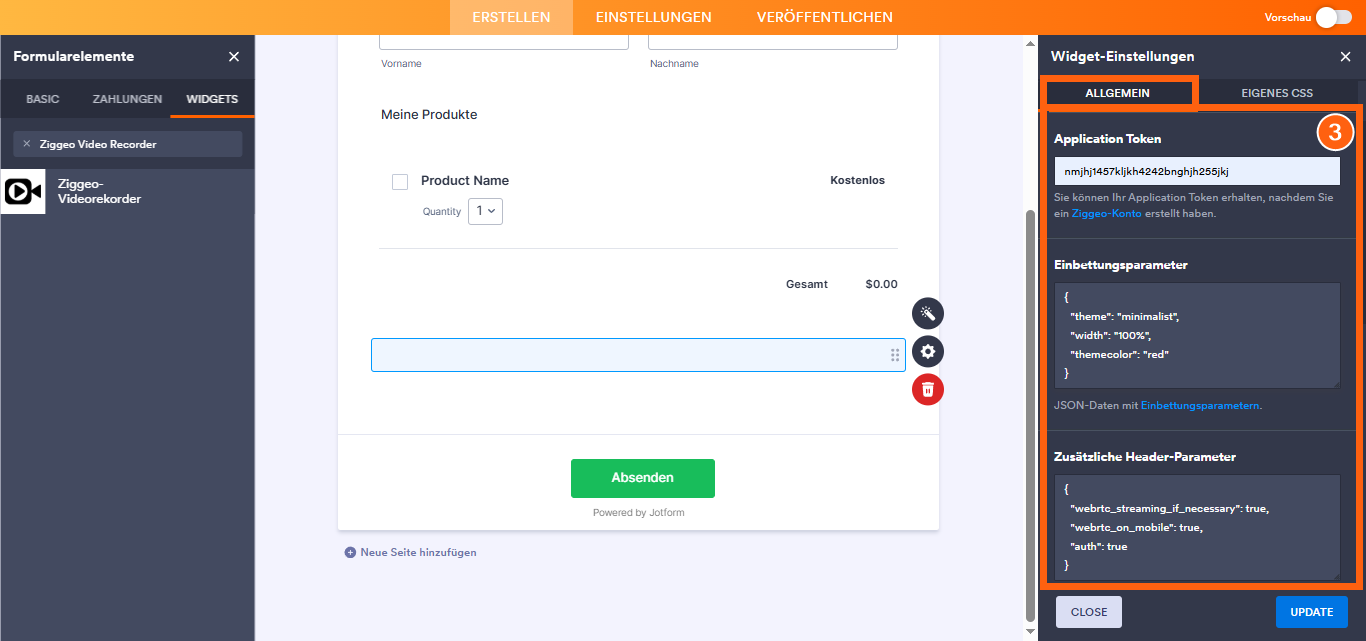Open widget settings gear icon
1366x641 pixels.
[x=928, y=352]
